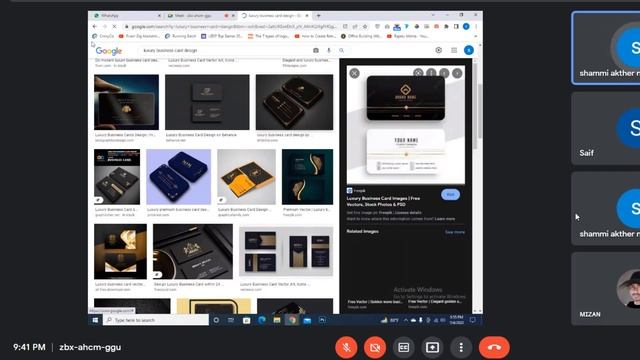The image size is (640, 360).
Task: Show hidden system tray icons chevron
Action: pyautogui.click(x=406, y=320)
